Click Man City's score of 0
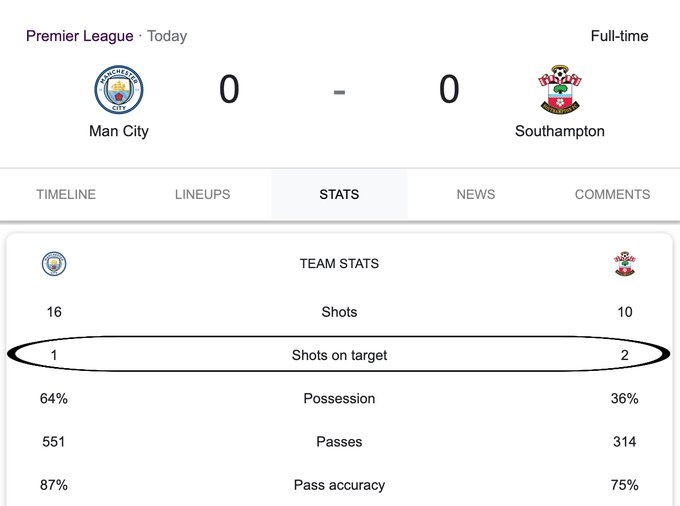The width and height of the screenshot is (680, 506). tap(229, 89)
